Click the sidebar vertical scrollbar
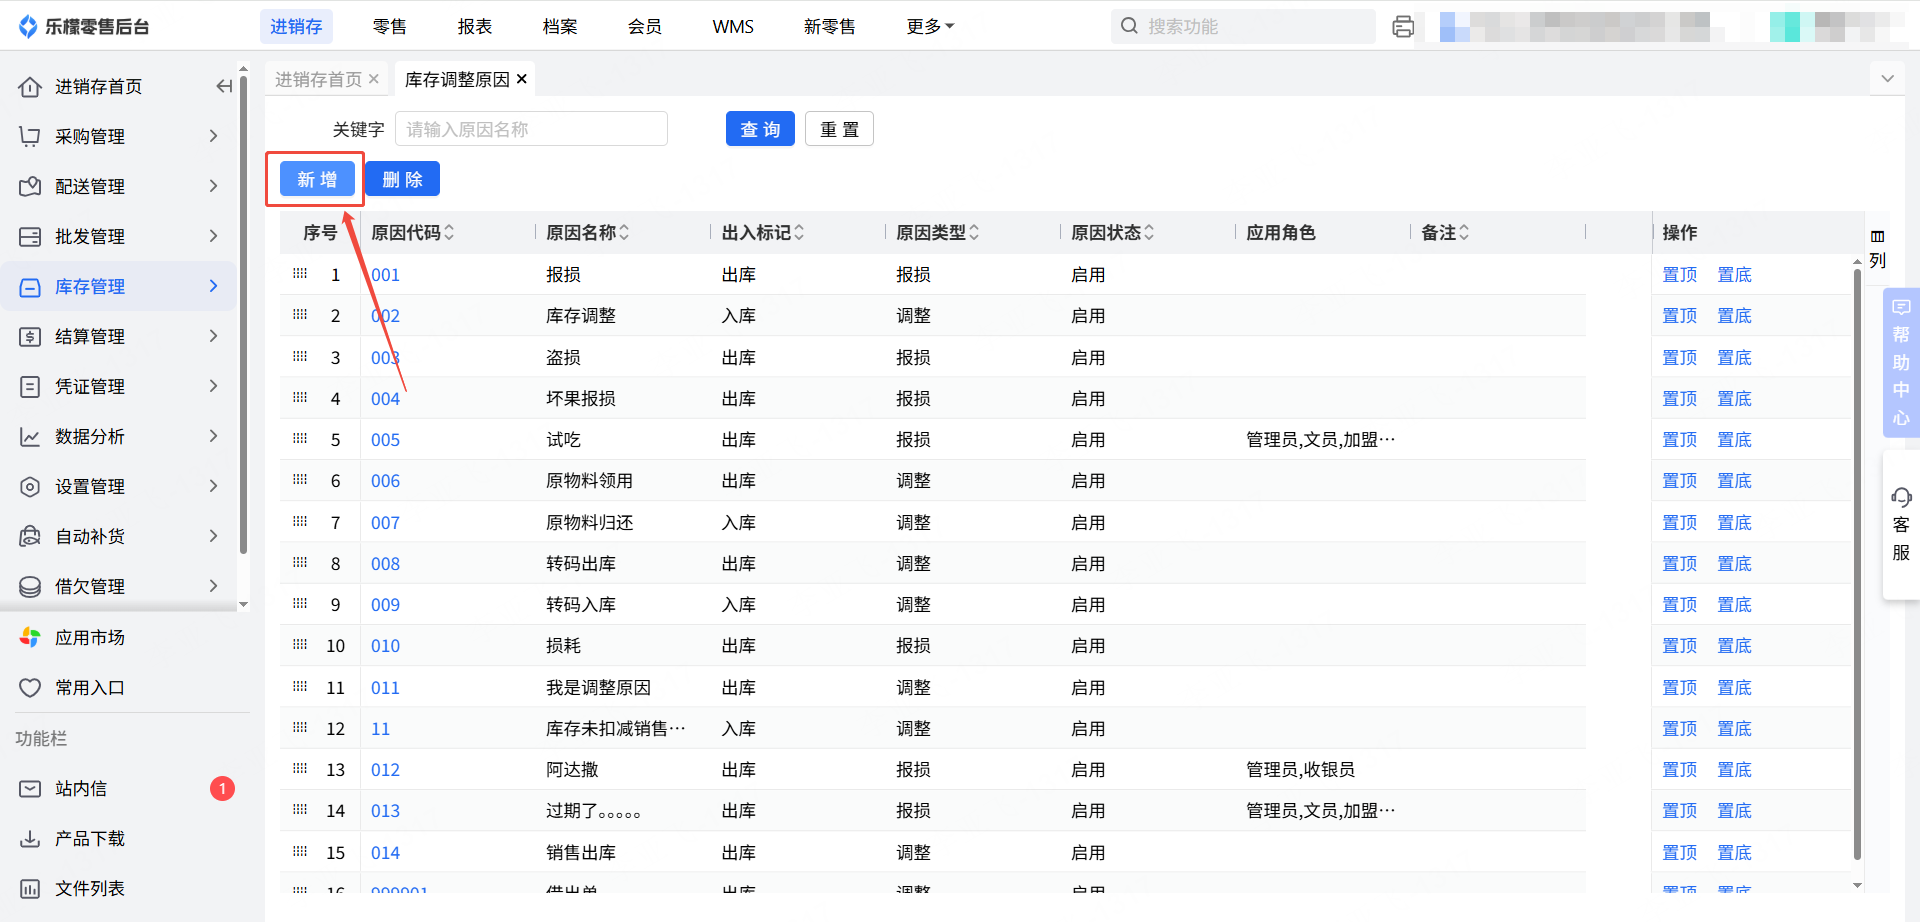 pos(243,315)
